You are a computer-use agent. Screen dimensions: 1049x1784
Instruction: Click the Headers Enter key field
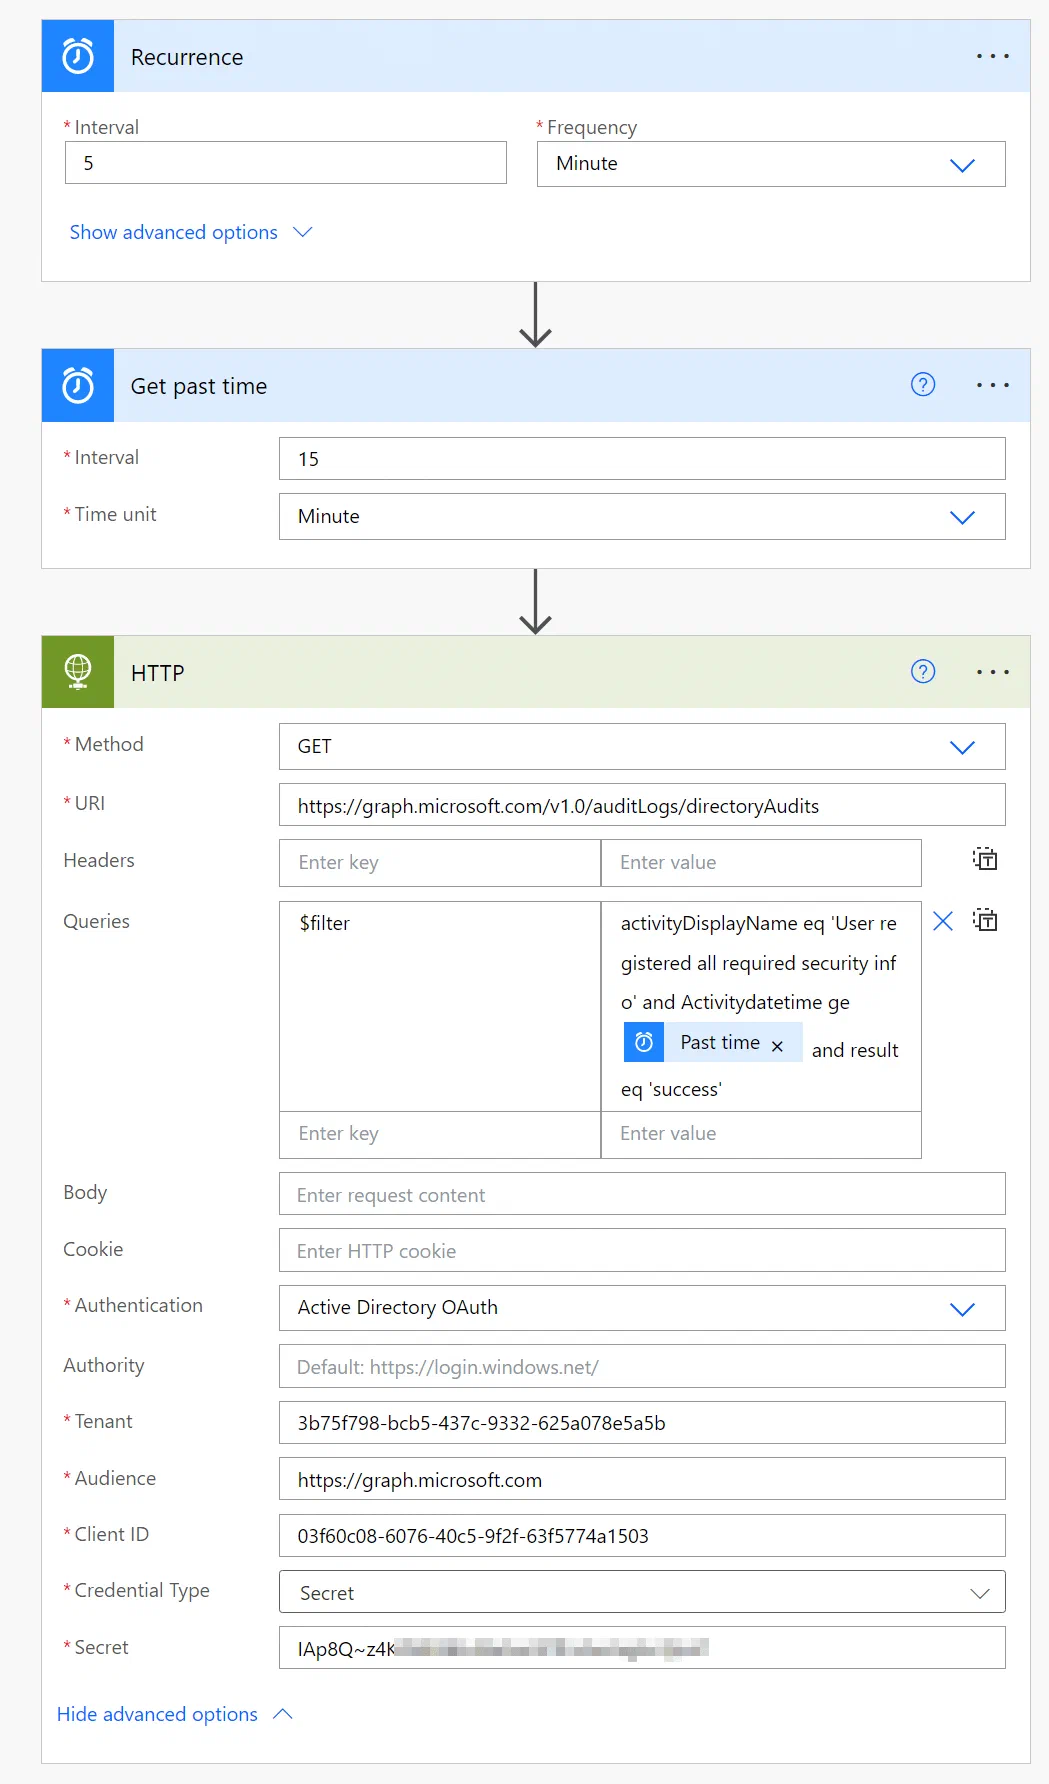440,862
